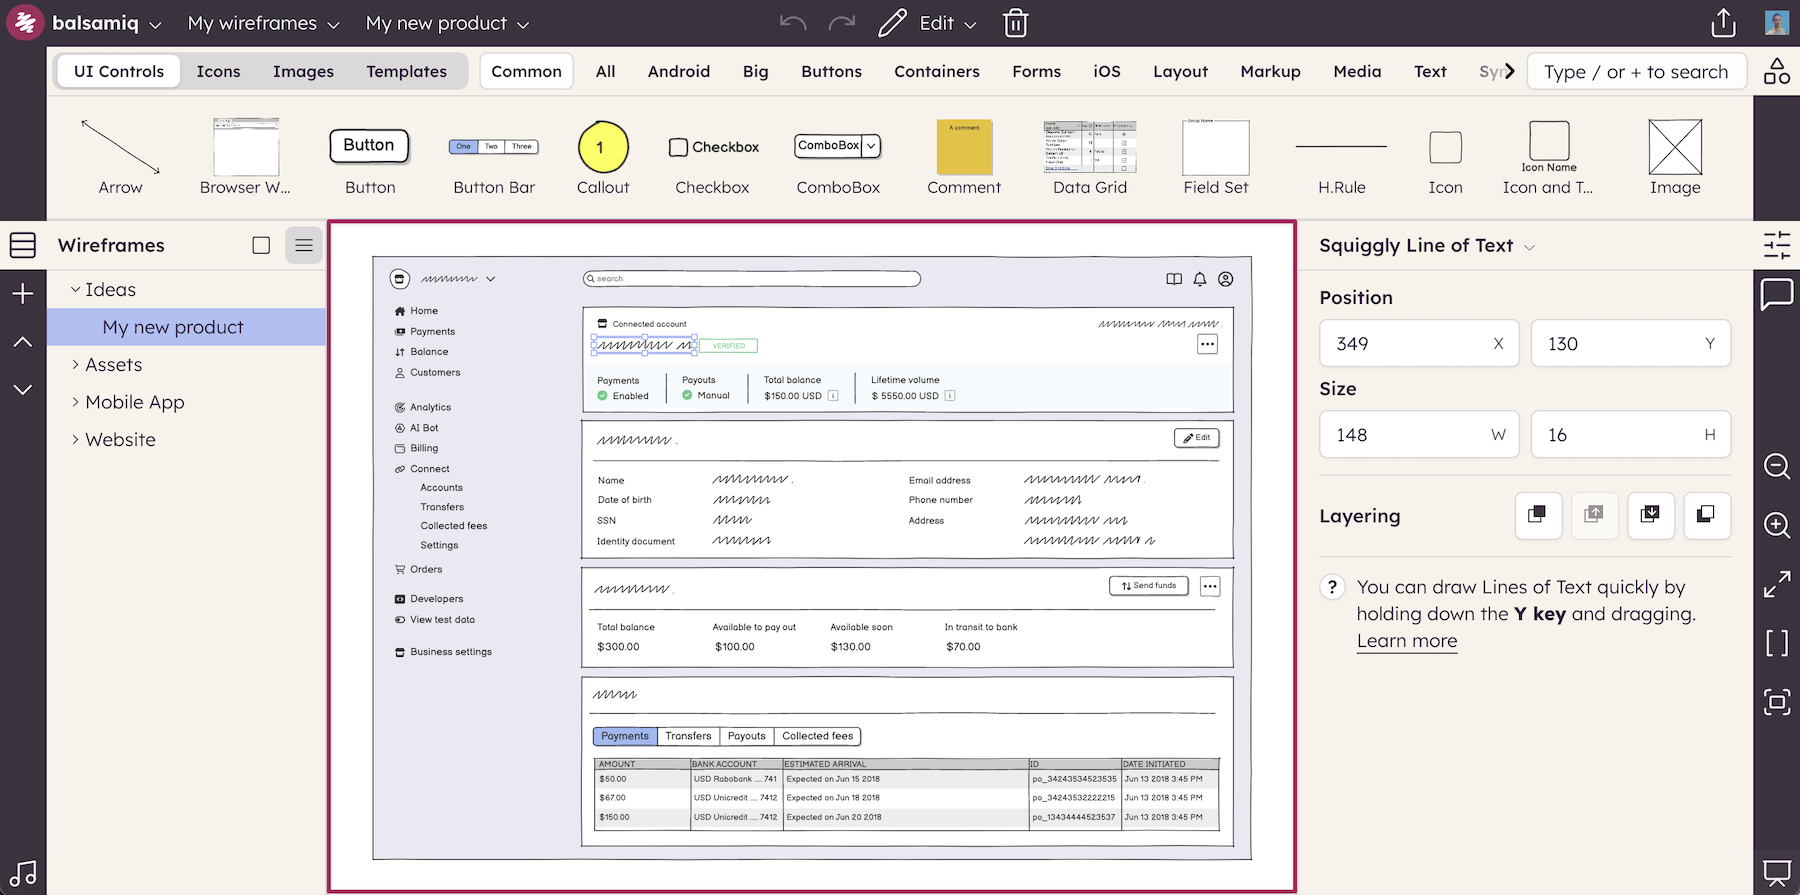Pick the yellow Comment sticky note control

pyautogui.click(x=964, y=157)
